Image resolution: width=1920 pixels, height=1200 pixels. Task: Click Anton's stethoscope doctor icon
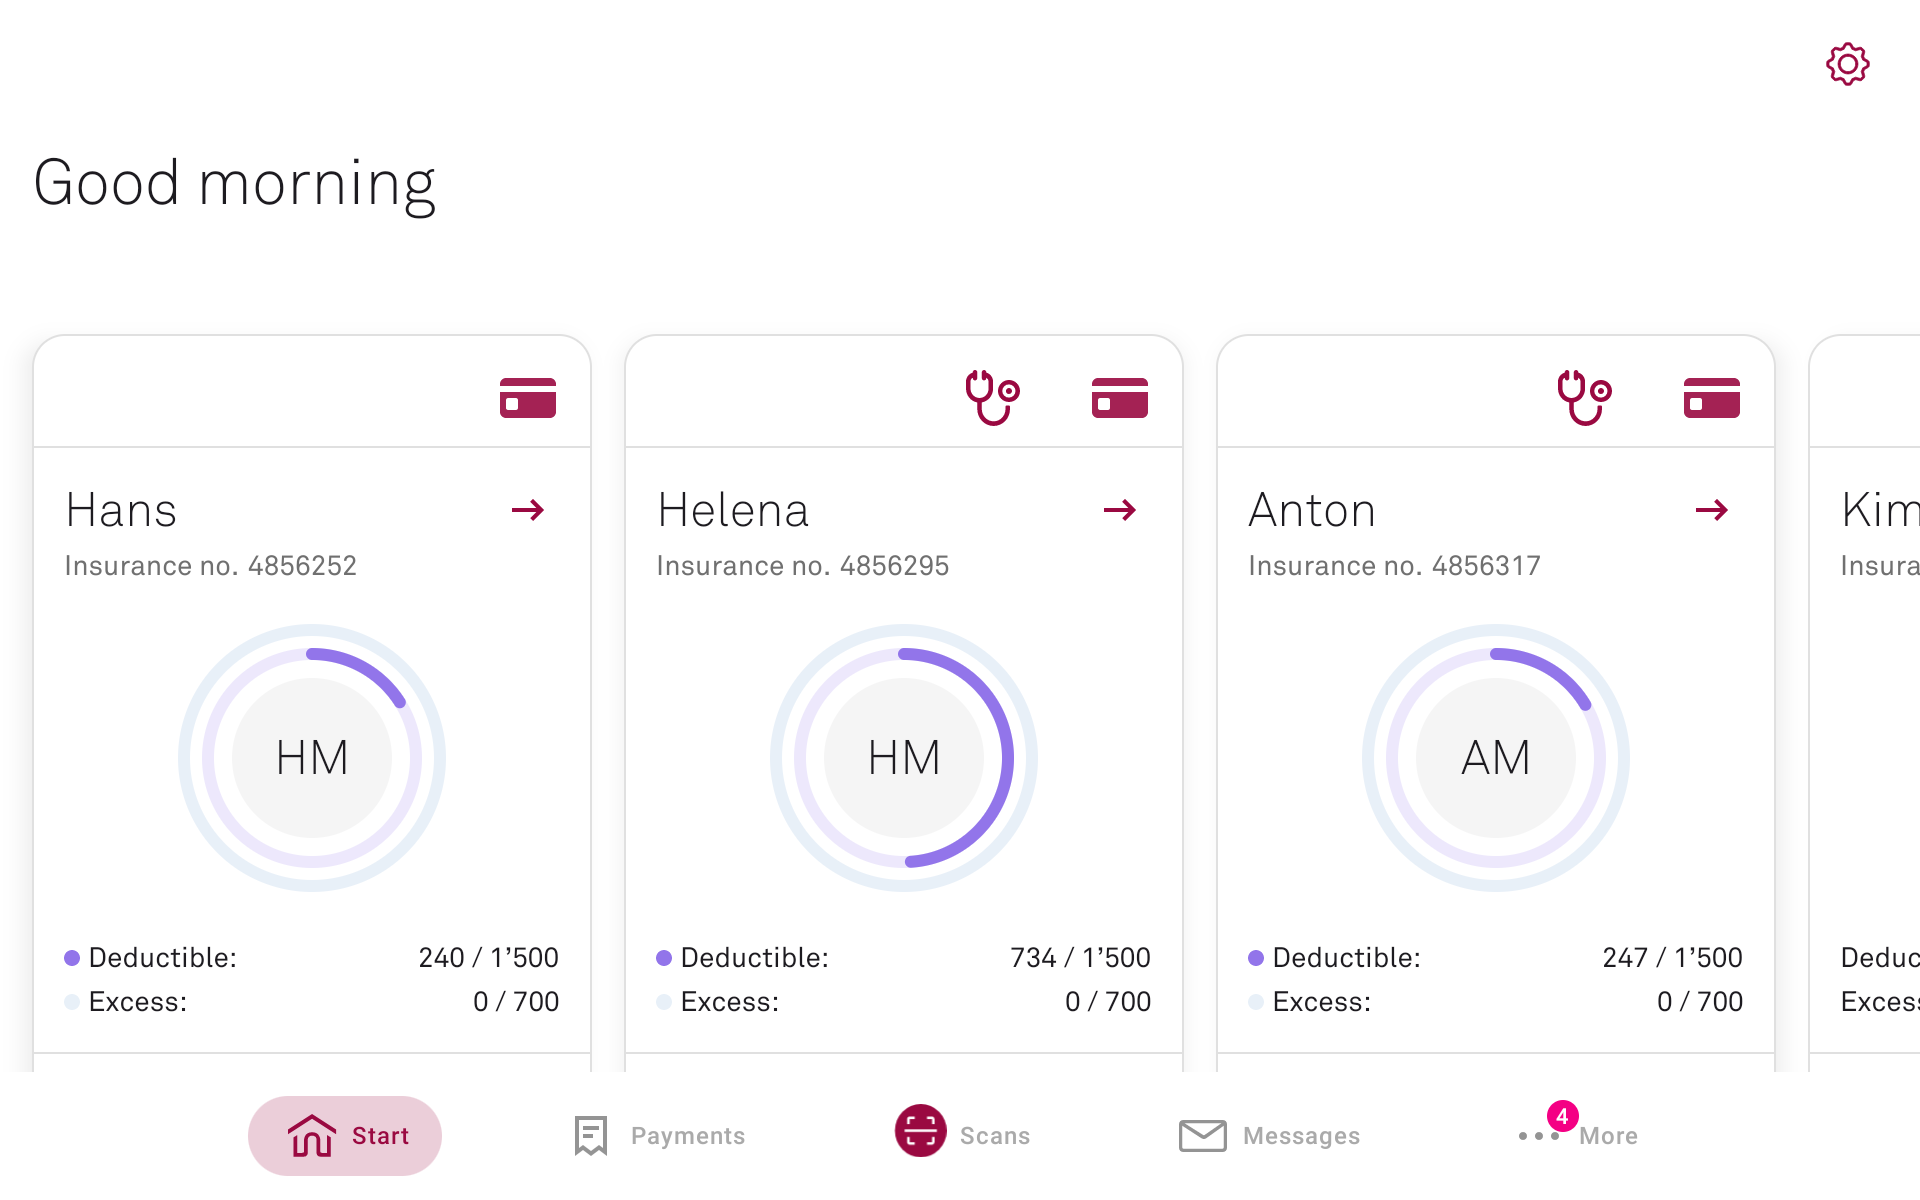[1583, 397]
